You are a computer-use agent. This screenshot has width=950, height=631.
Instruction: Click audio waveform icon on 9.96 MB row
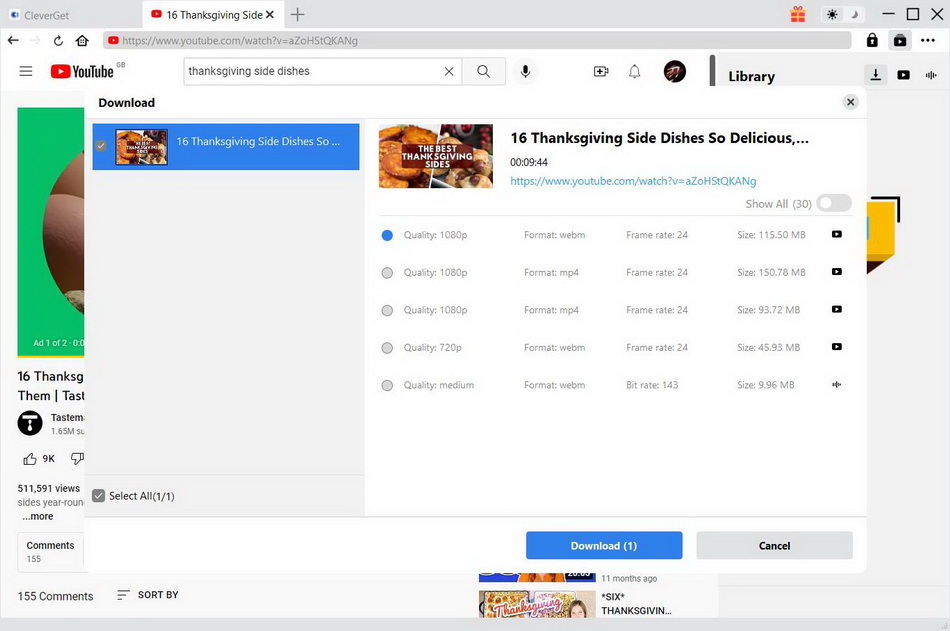click(x=837, y=384)
